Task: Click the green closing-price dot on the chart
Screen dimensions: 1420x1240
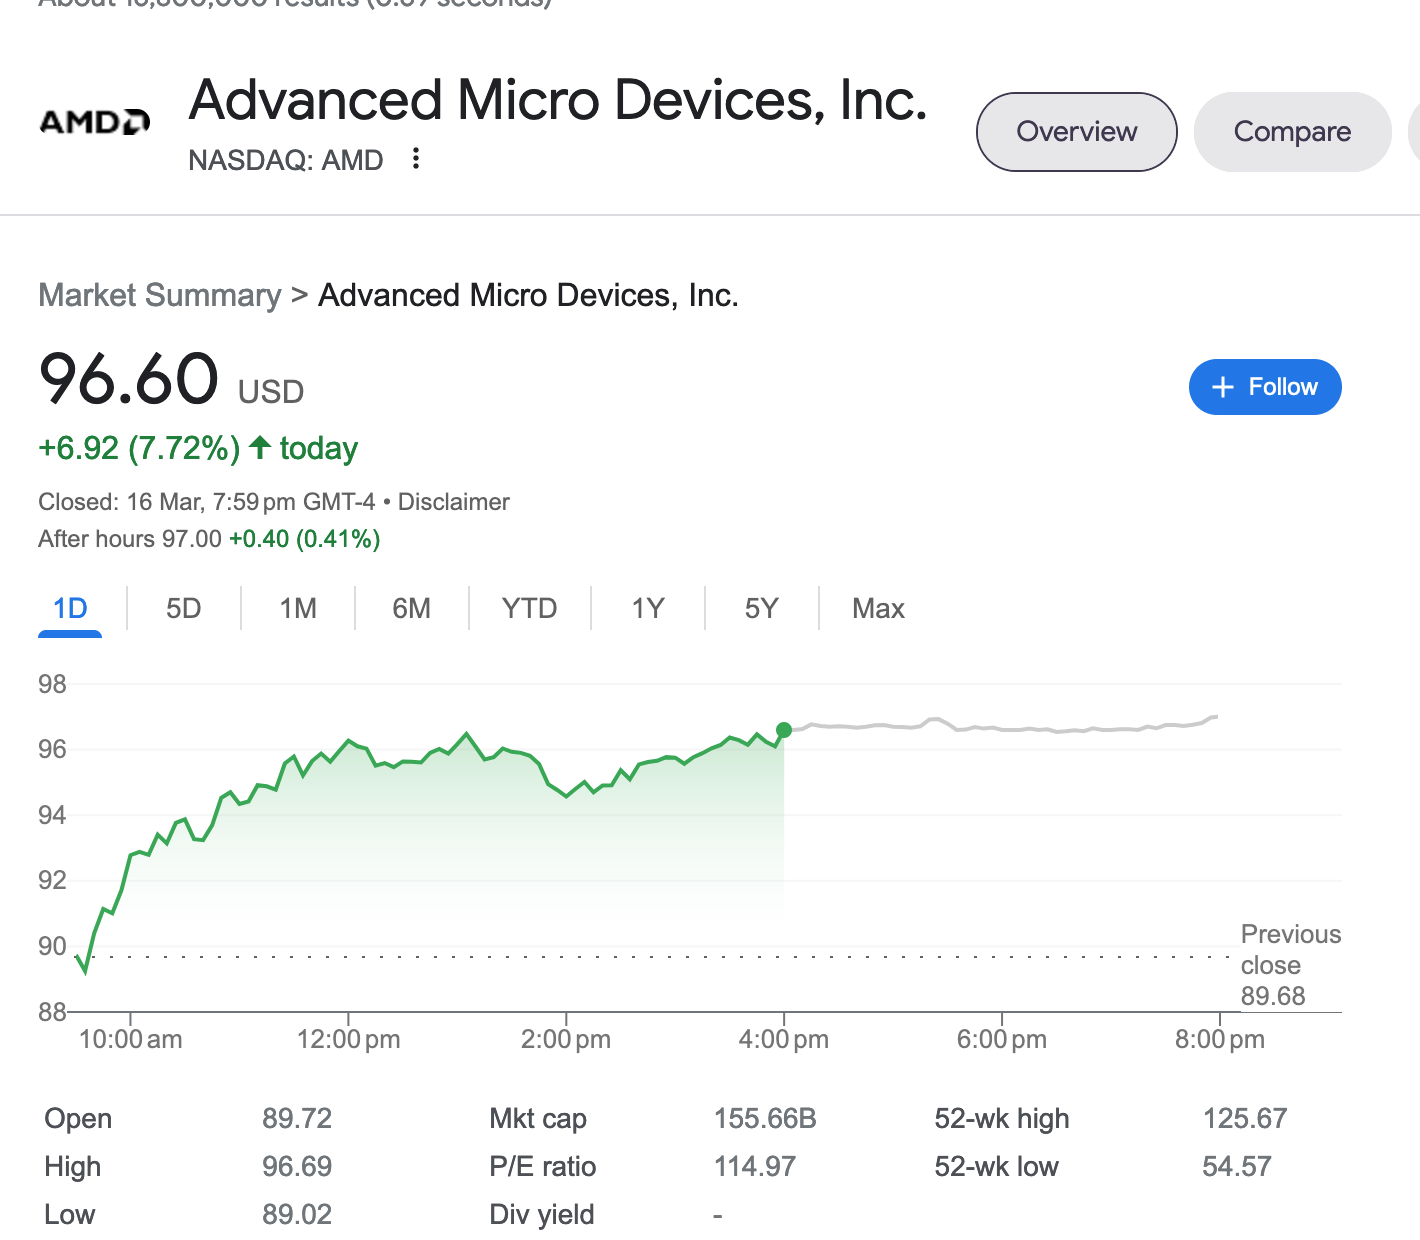Action: pyautogui.click(x=784, y=730)
